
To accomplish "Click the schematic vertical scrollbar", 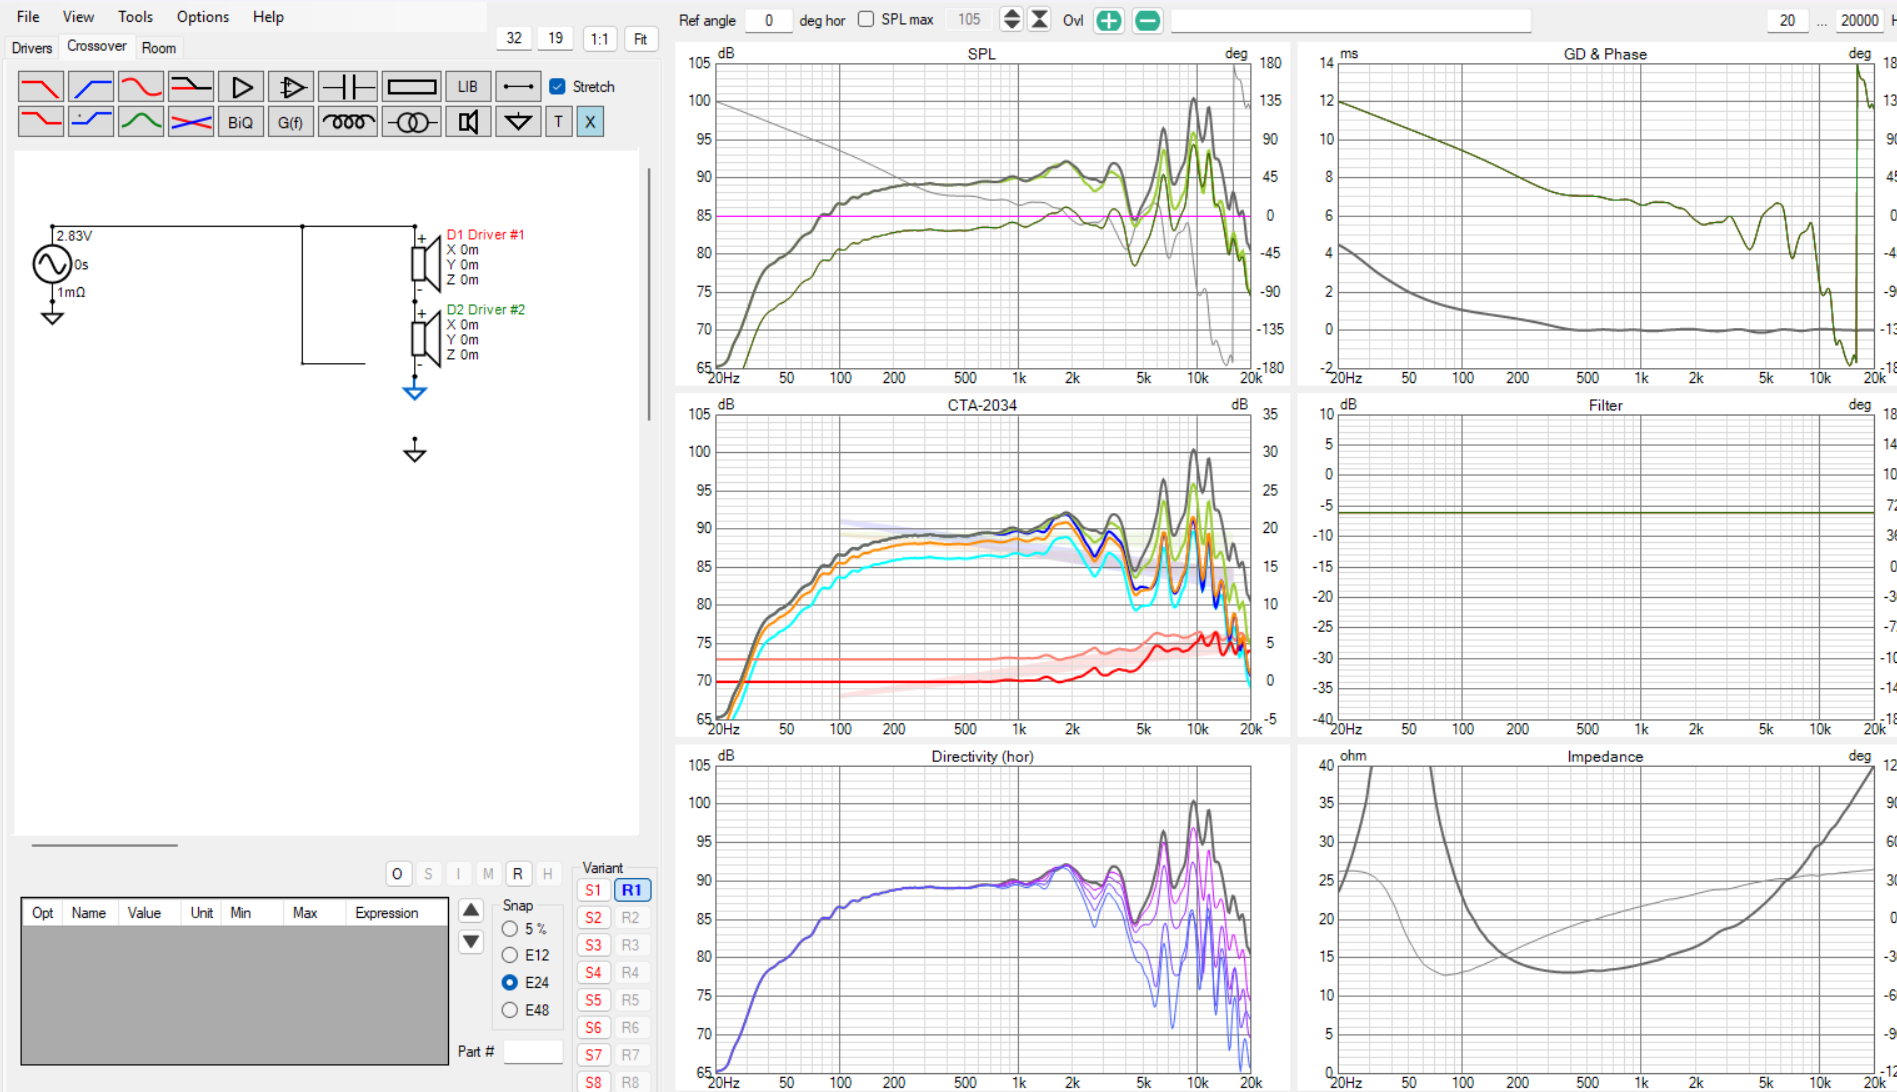I will (649, 294).
